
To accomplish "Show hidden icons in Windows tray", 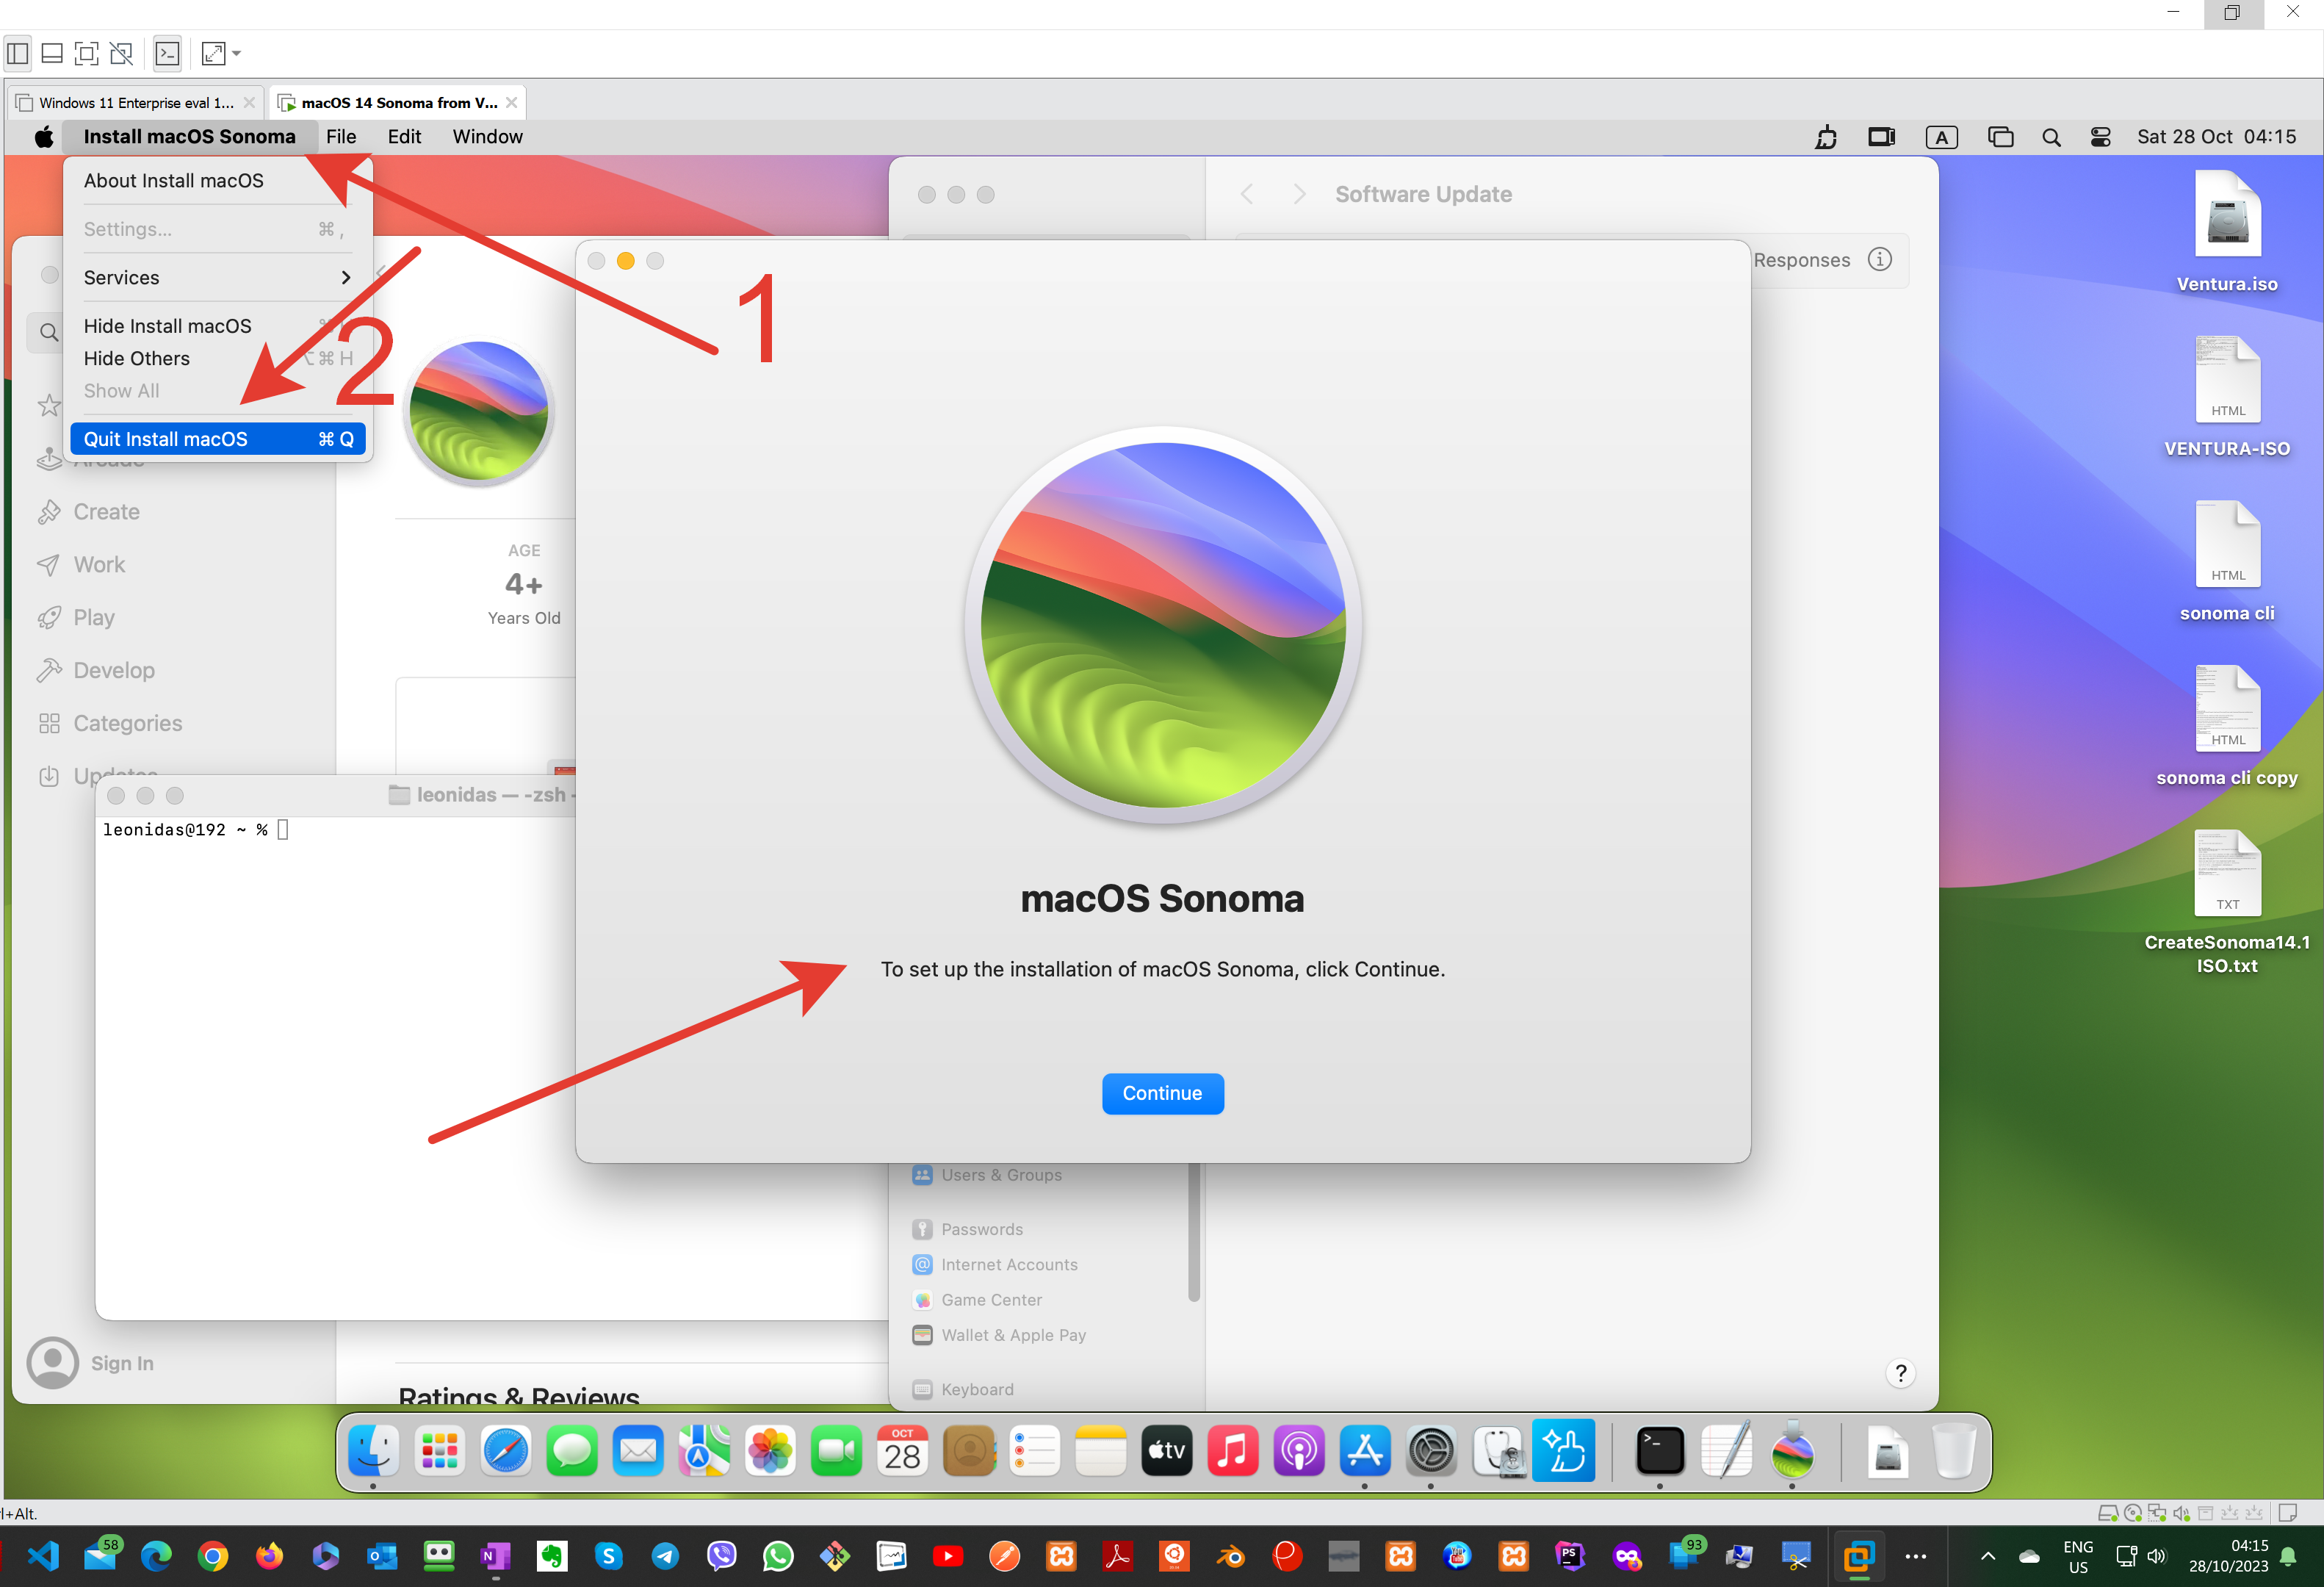I will [1988, 1556].
